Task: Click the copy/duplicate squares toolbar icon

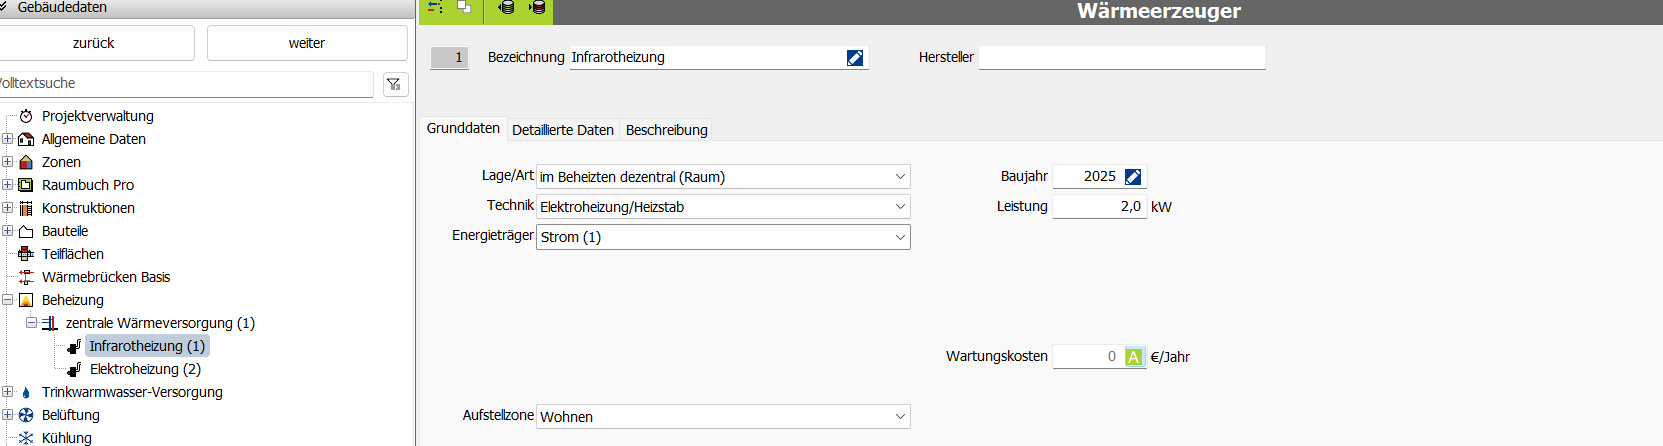Action: coord(464,7)
